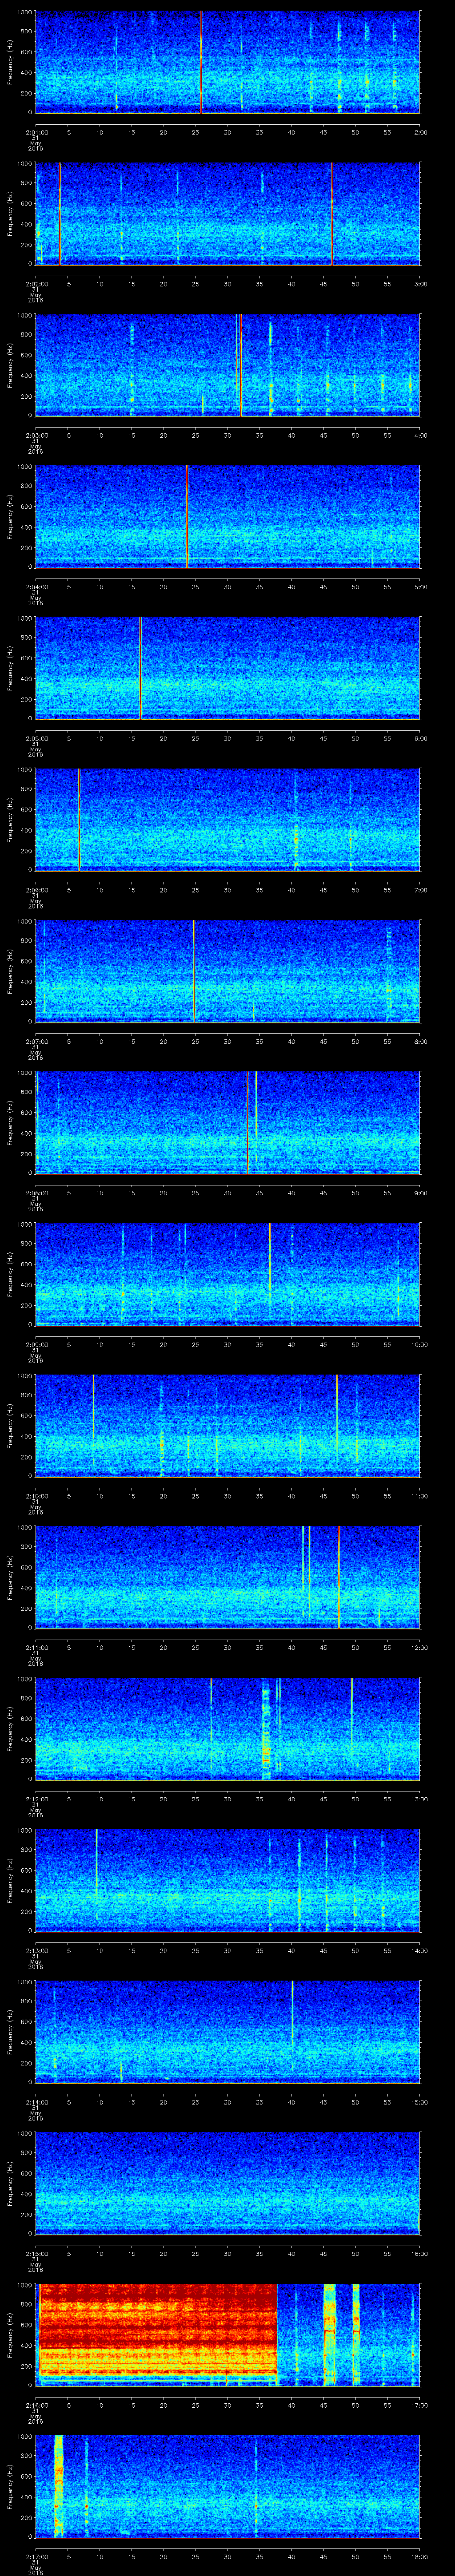Click the 2:17:00 start time label
The image size is (455, 2576).
tap(36, 2556)
